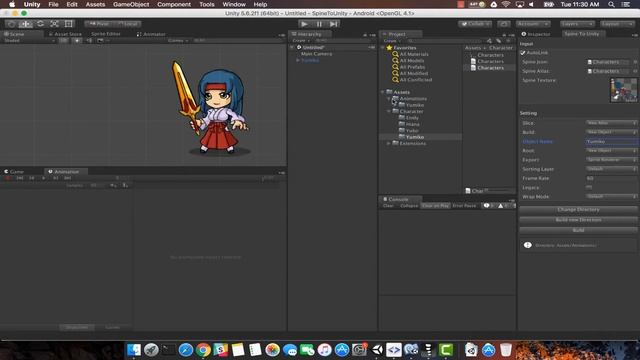Open the Collab dropdown

tap(475, 24)
